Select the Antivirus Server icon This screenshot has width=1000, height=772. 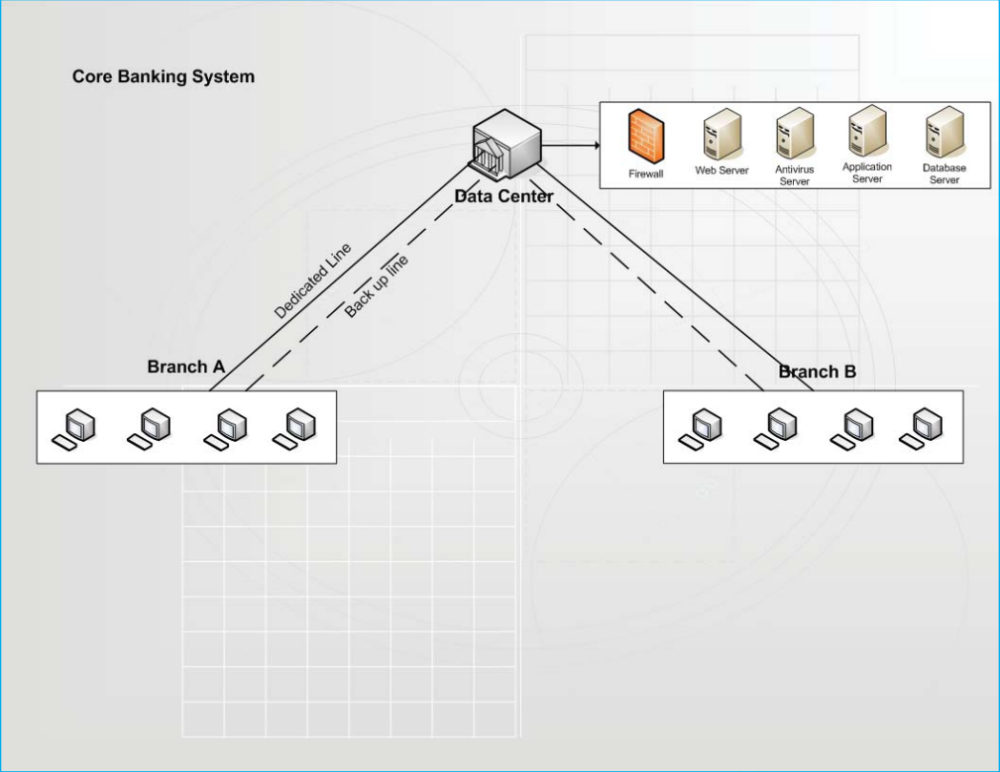pos(795,133)
